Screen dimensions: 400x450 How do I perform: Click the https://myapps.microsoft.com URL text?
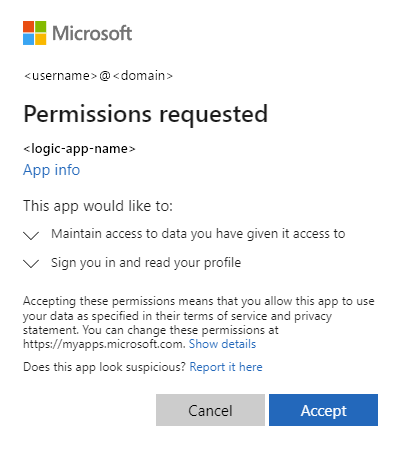104,344
